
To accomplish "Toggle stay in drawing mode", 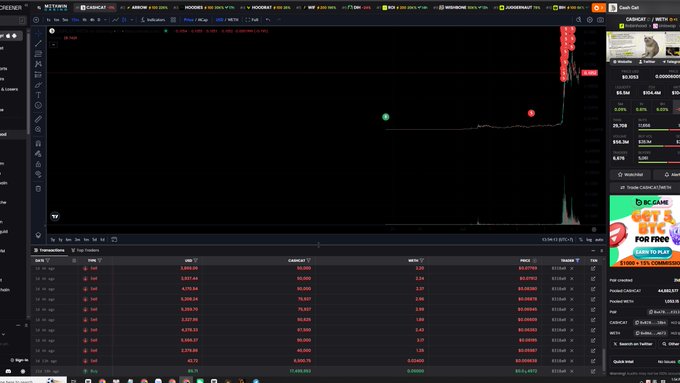I will [38, 154].
